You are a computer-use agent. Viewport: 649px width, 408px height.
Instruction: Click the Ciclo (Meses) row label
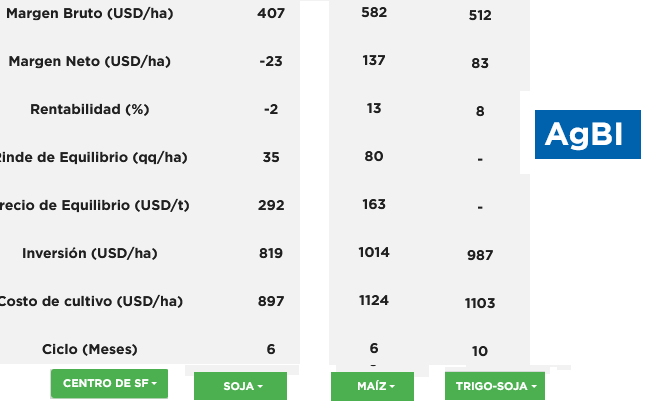[x=89, y=349]
